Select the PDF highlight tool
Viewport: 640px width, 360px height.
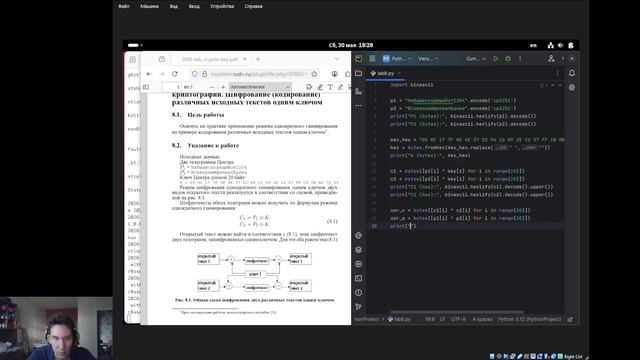pos(320,87)
